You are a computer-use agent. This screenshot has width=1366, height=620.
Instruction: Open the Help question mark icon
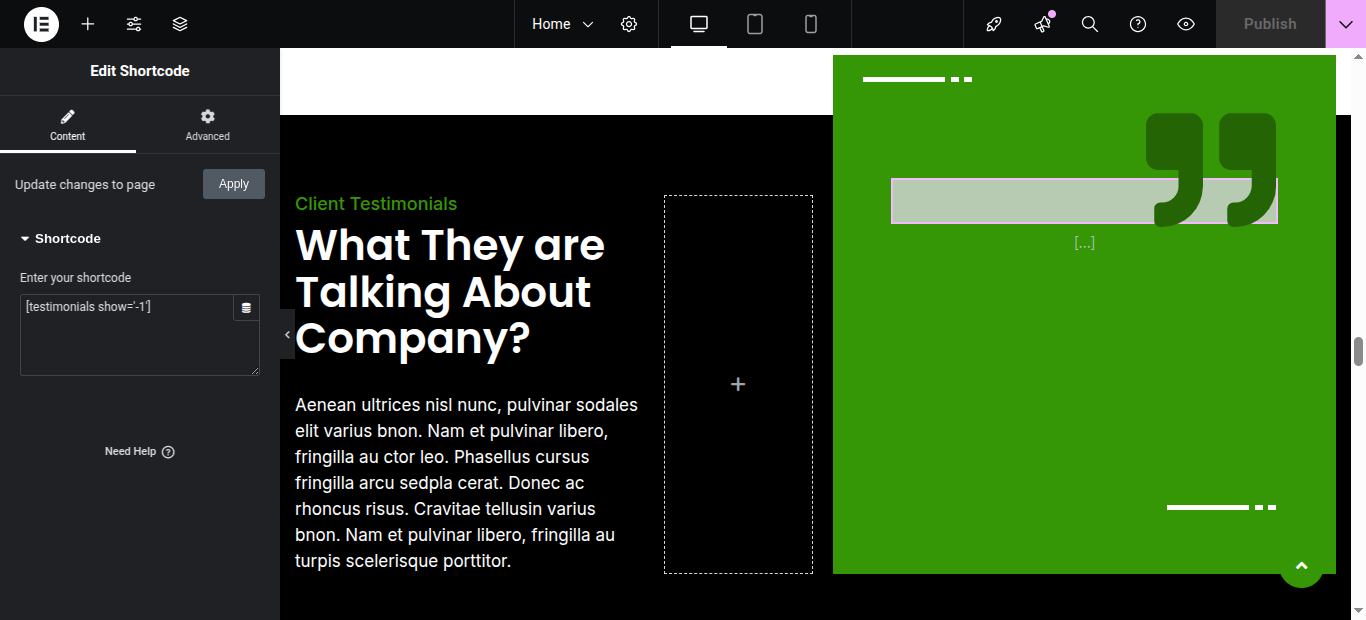(1138, 24)
